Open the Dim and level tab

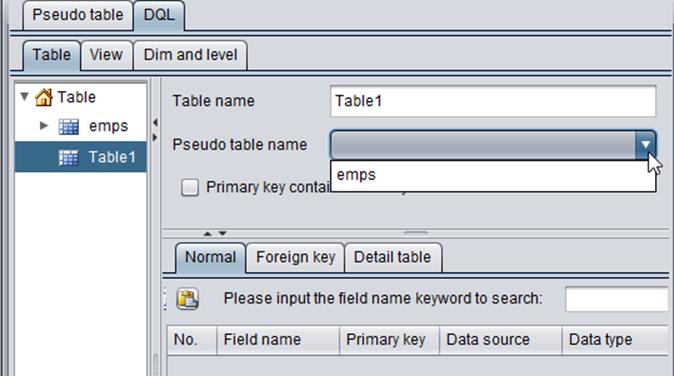(x=190, y=55)
